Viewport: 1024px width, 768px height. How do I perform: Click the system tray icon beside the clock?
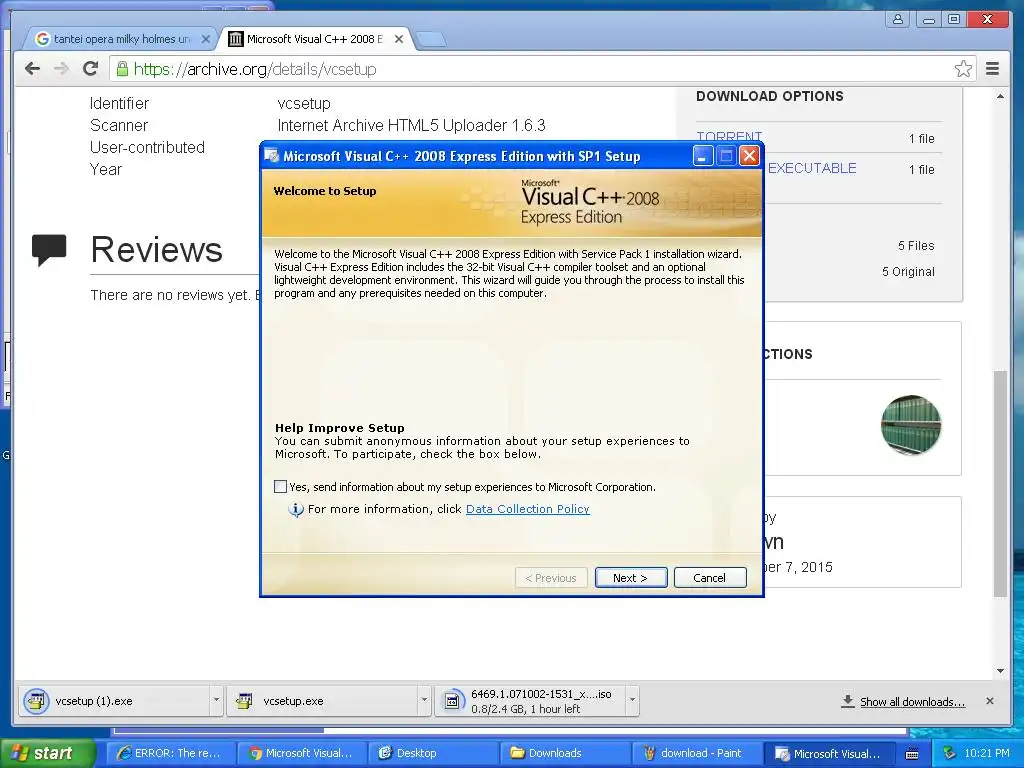[x=949, y=753]
